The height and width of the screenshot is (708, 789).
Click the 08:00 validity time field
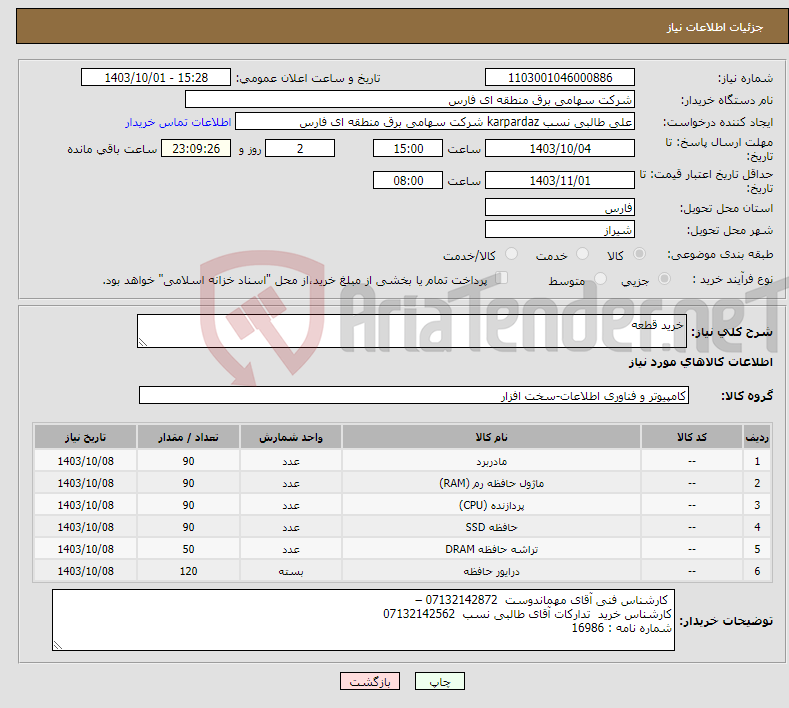[408, 180]
